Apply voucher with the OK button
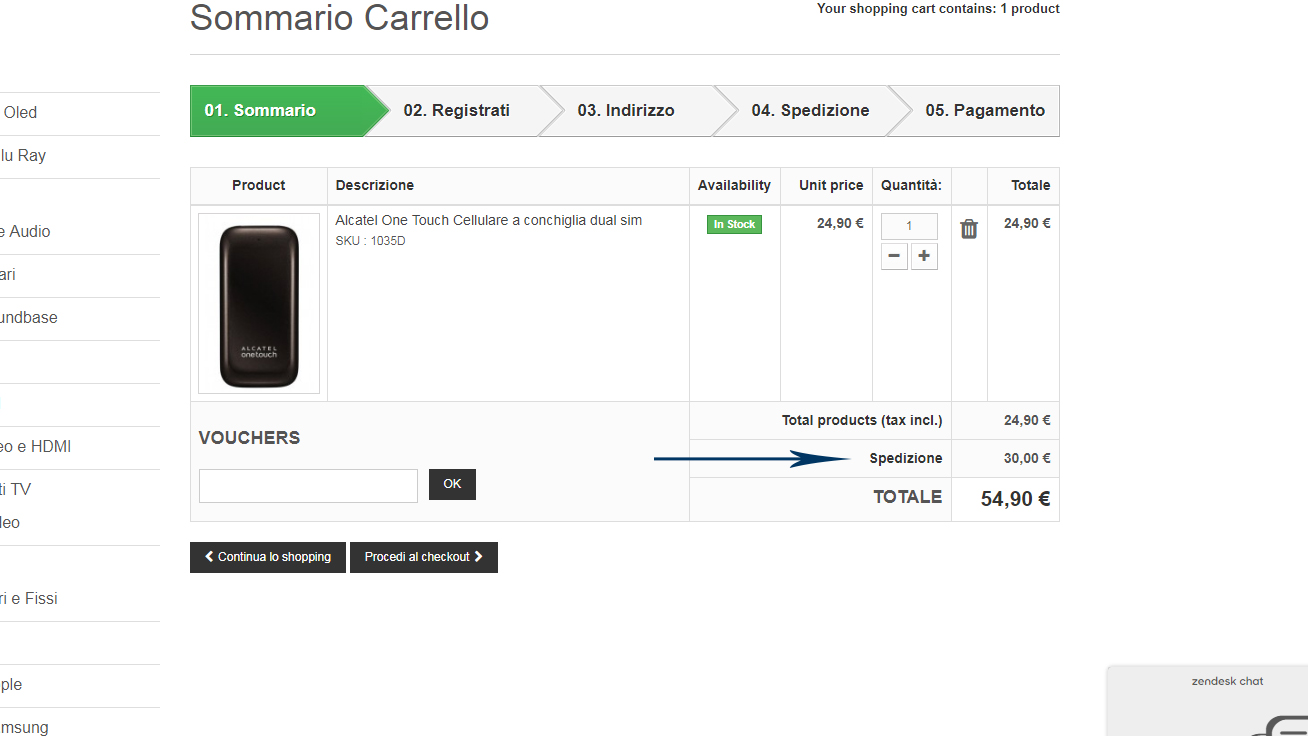 tap(452, 484)
